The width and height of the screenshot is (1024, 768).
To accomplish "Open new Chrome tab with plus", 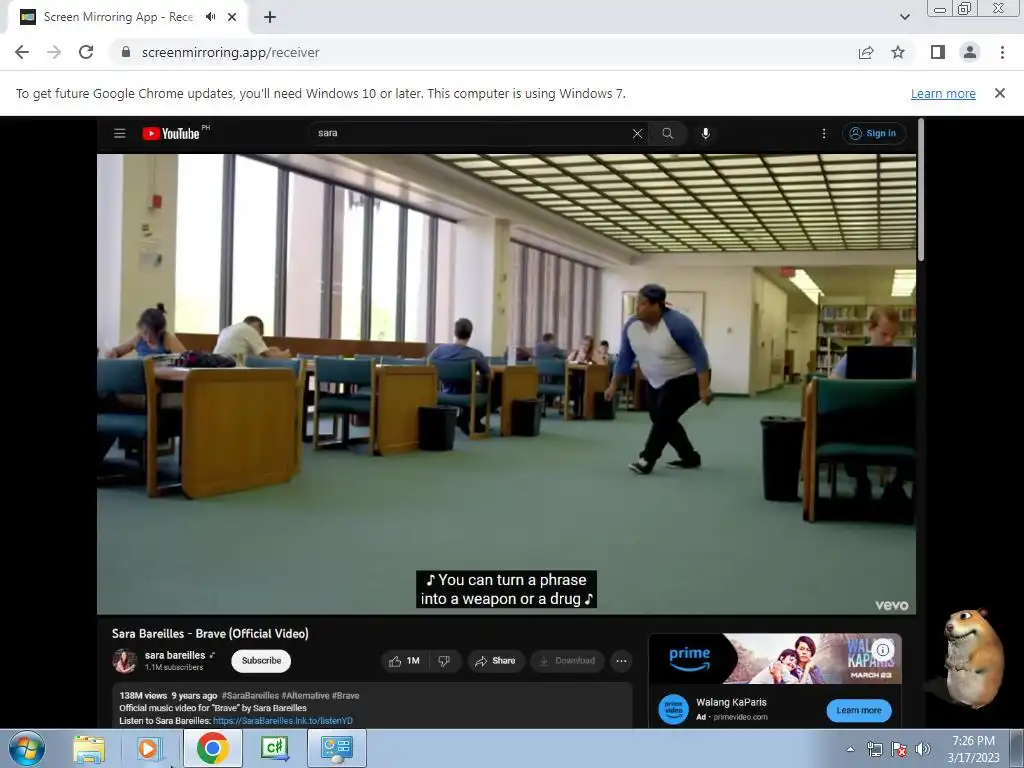I will click(x=270, y=18).
